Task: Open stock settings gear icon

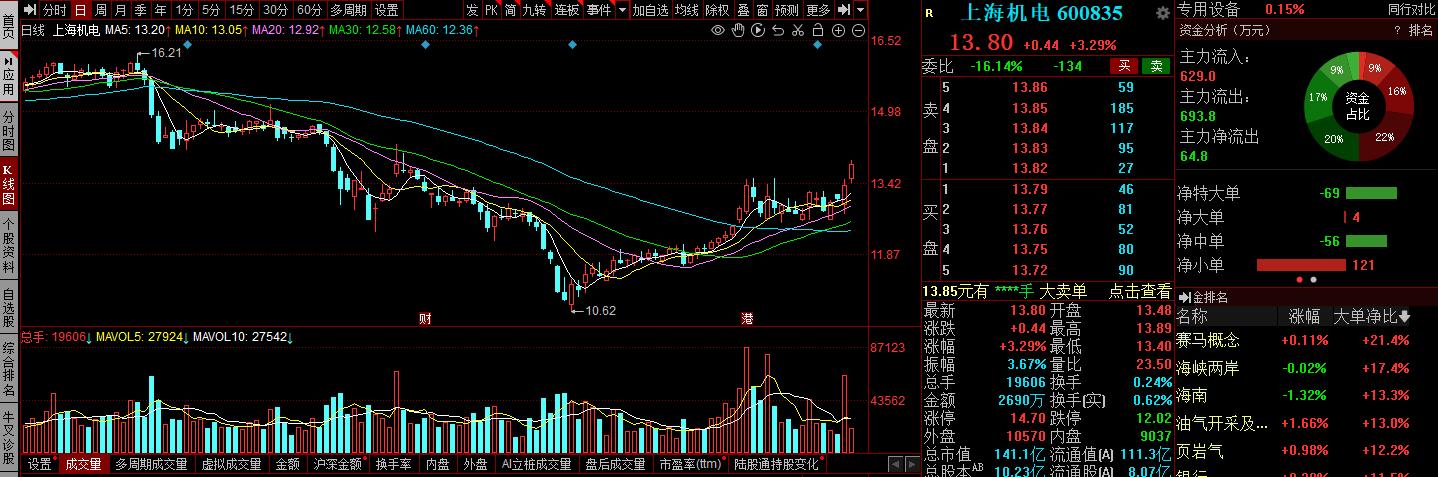Action: (x=1162, y=13)
